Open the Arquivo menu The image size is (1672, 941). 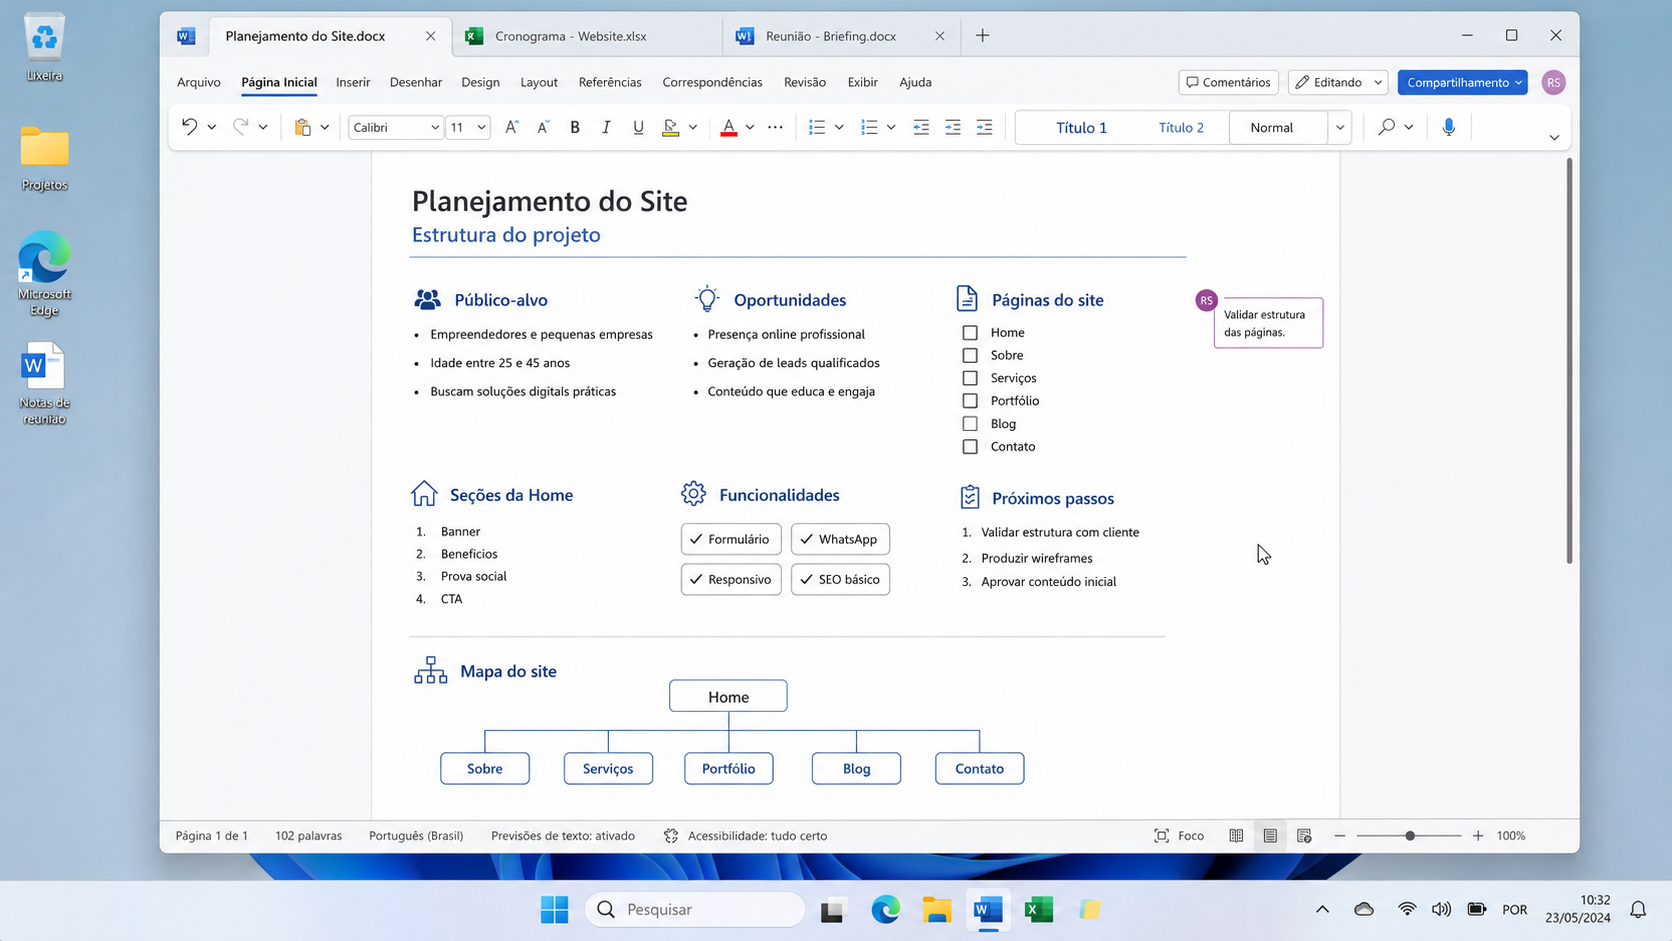[199, 83]
